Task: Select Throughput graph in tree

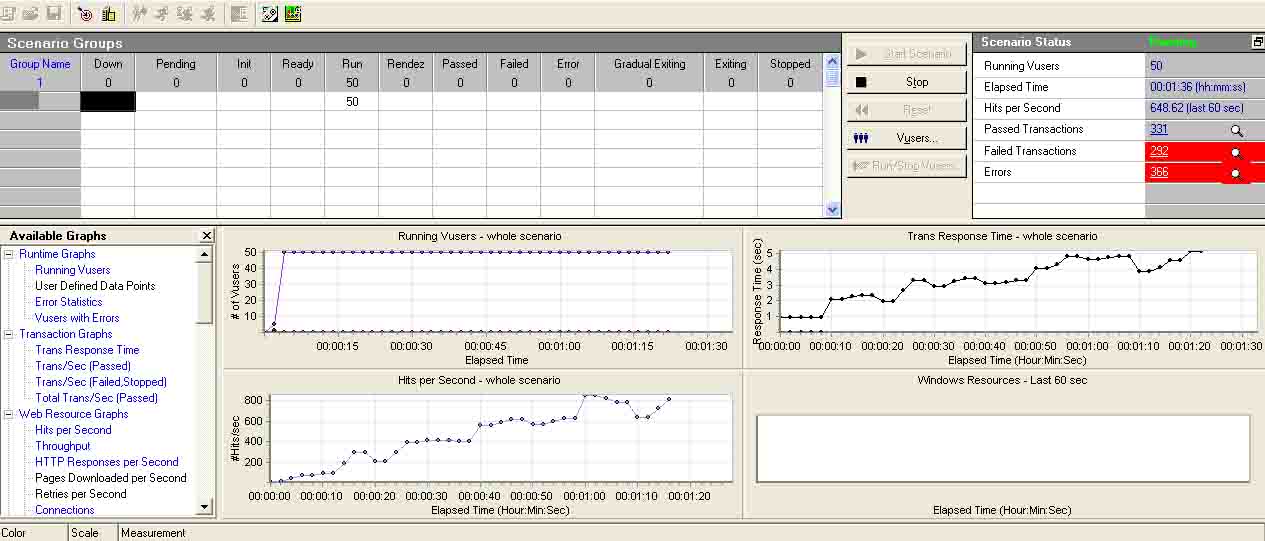Action: click(x=62, y=446)
